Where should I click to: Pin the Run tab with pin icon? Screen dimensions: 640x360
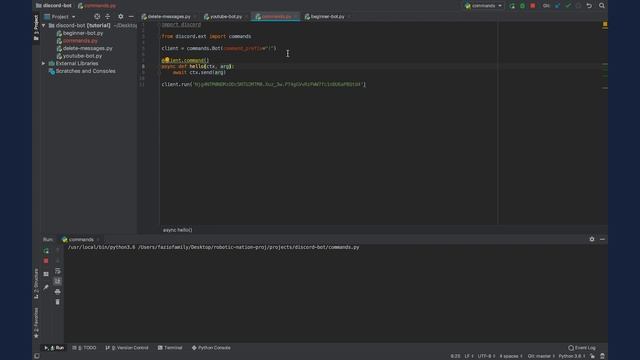click(x=46, y=287)
